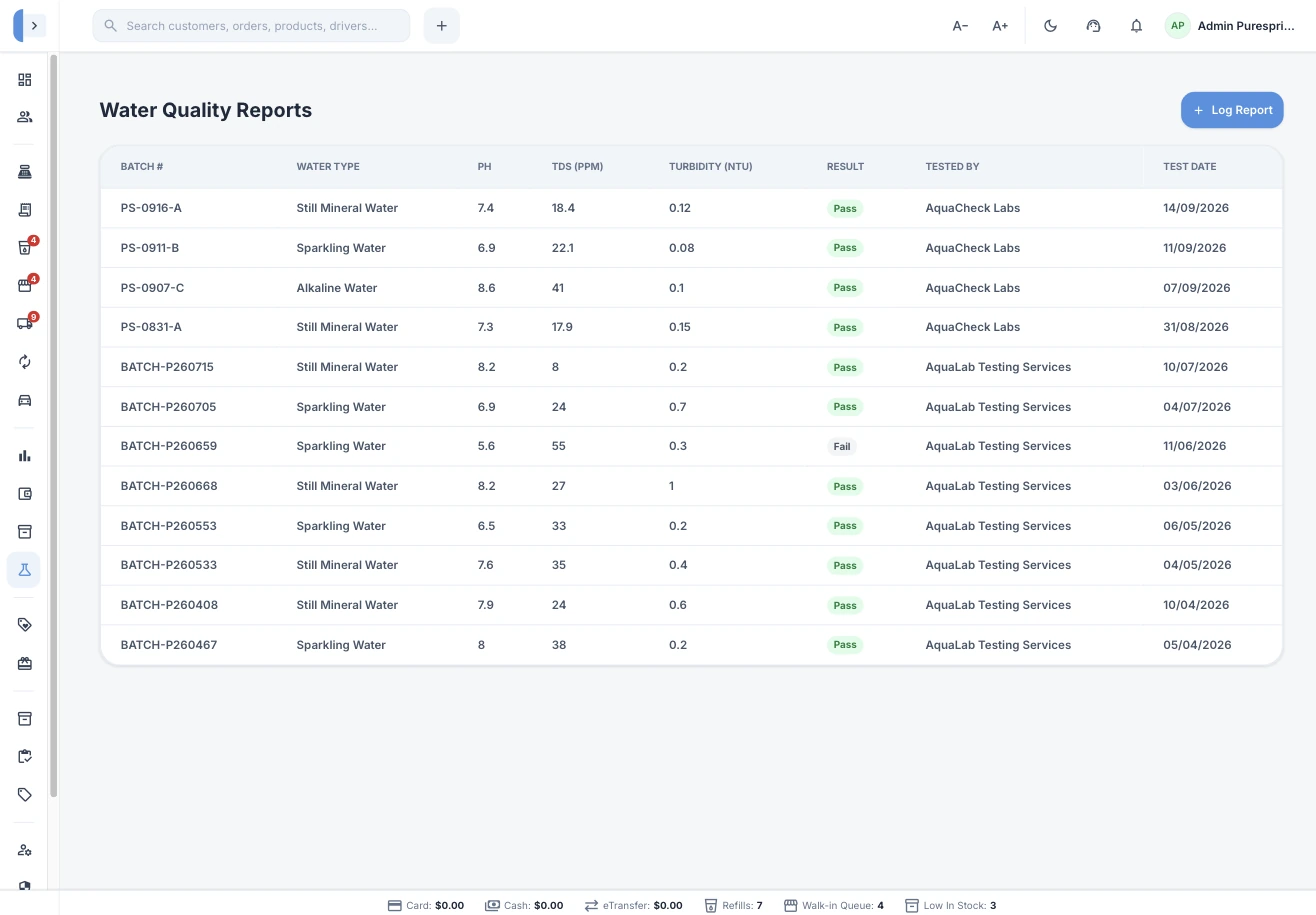Screen dimensions: 1316x915
Task: Click the Walk-in Queue status bar entry
Action: tap(834, 905)
